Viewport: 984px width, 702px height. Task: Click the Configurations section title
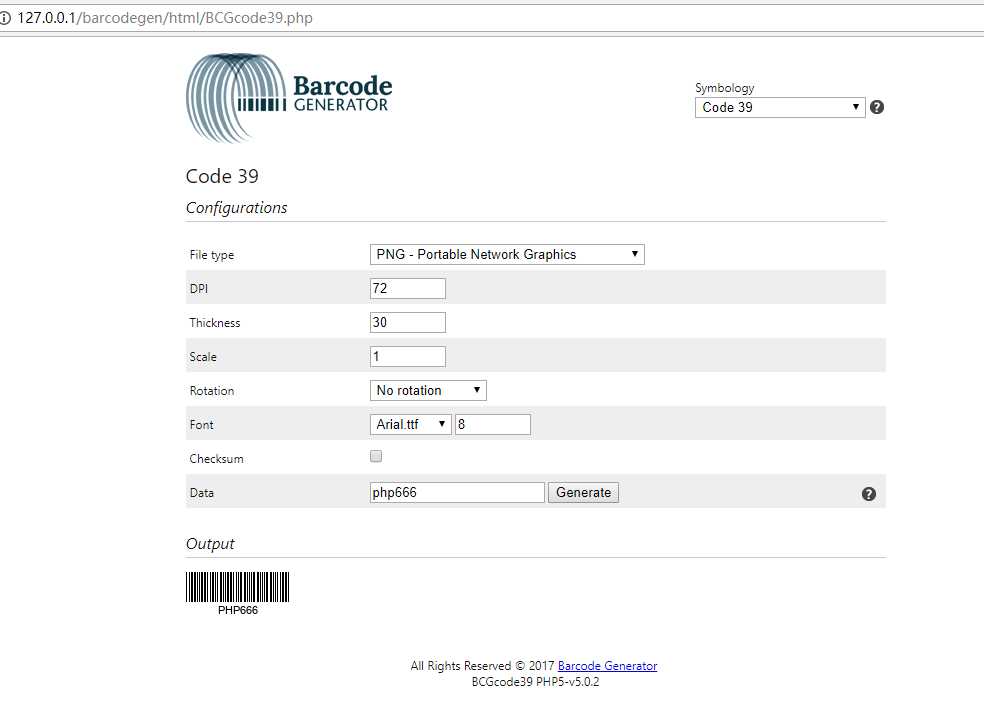(x=237, y=208)
